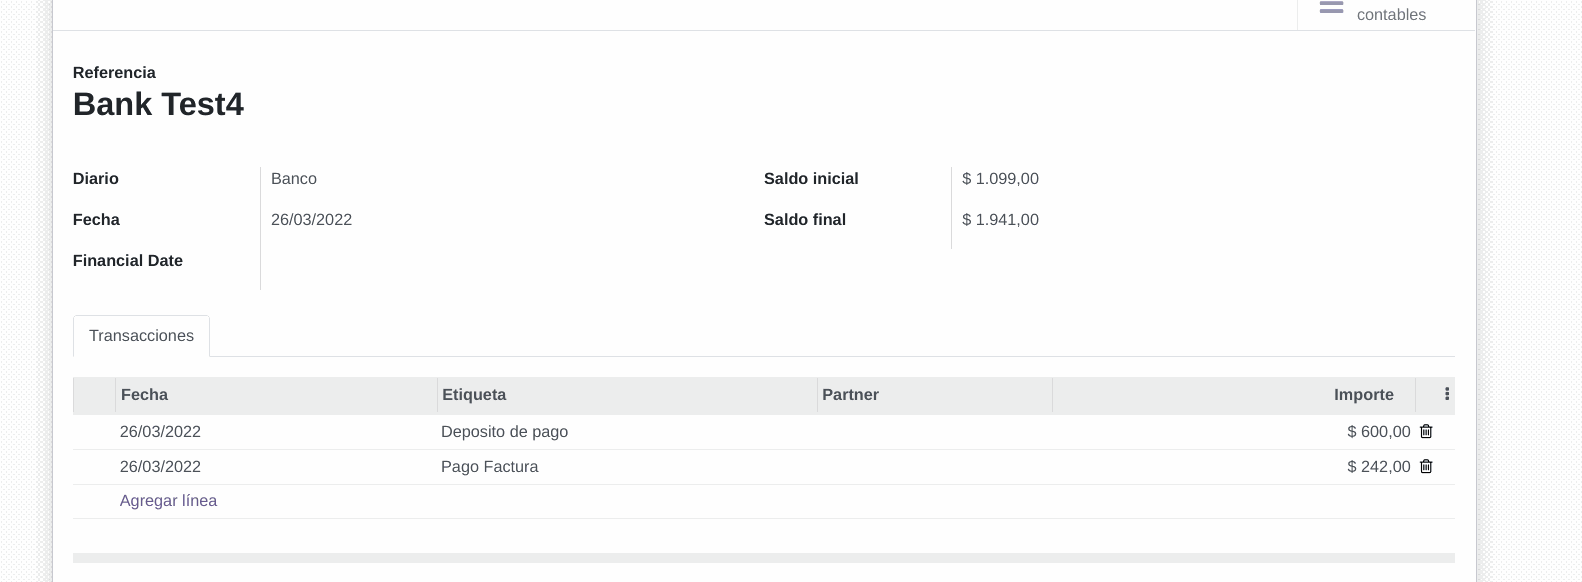
Task: Click the contables hamburger icon
Action: (1331, 8)
